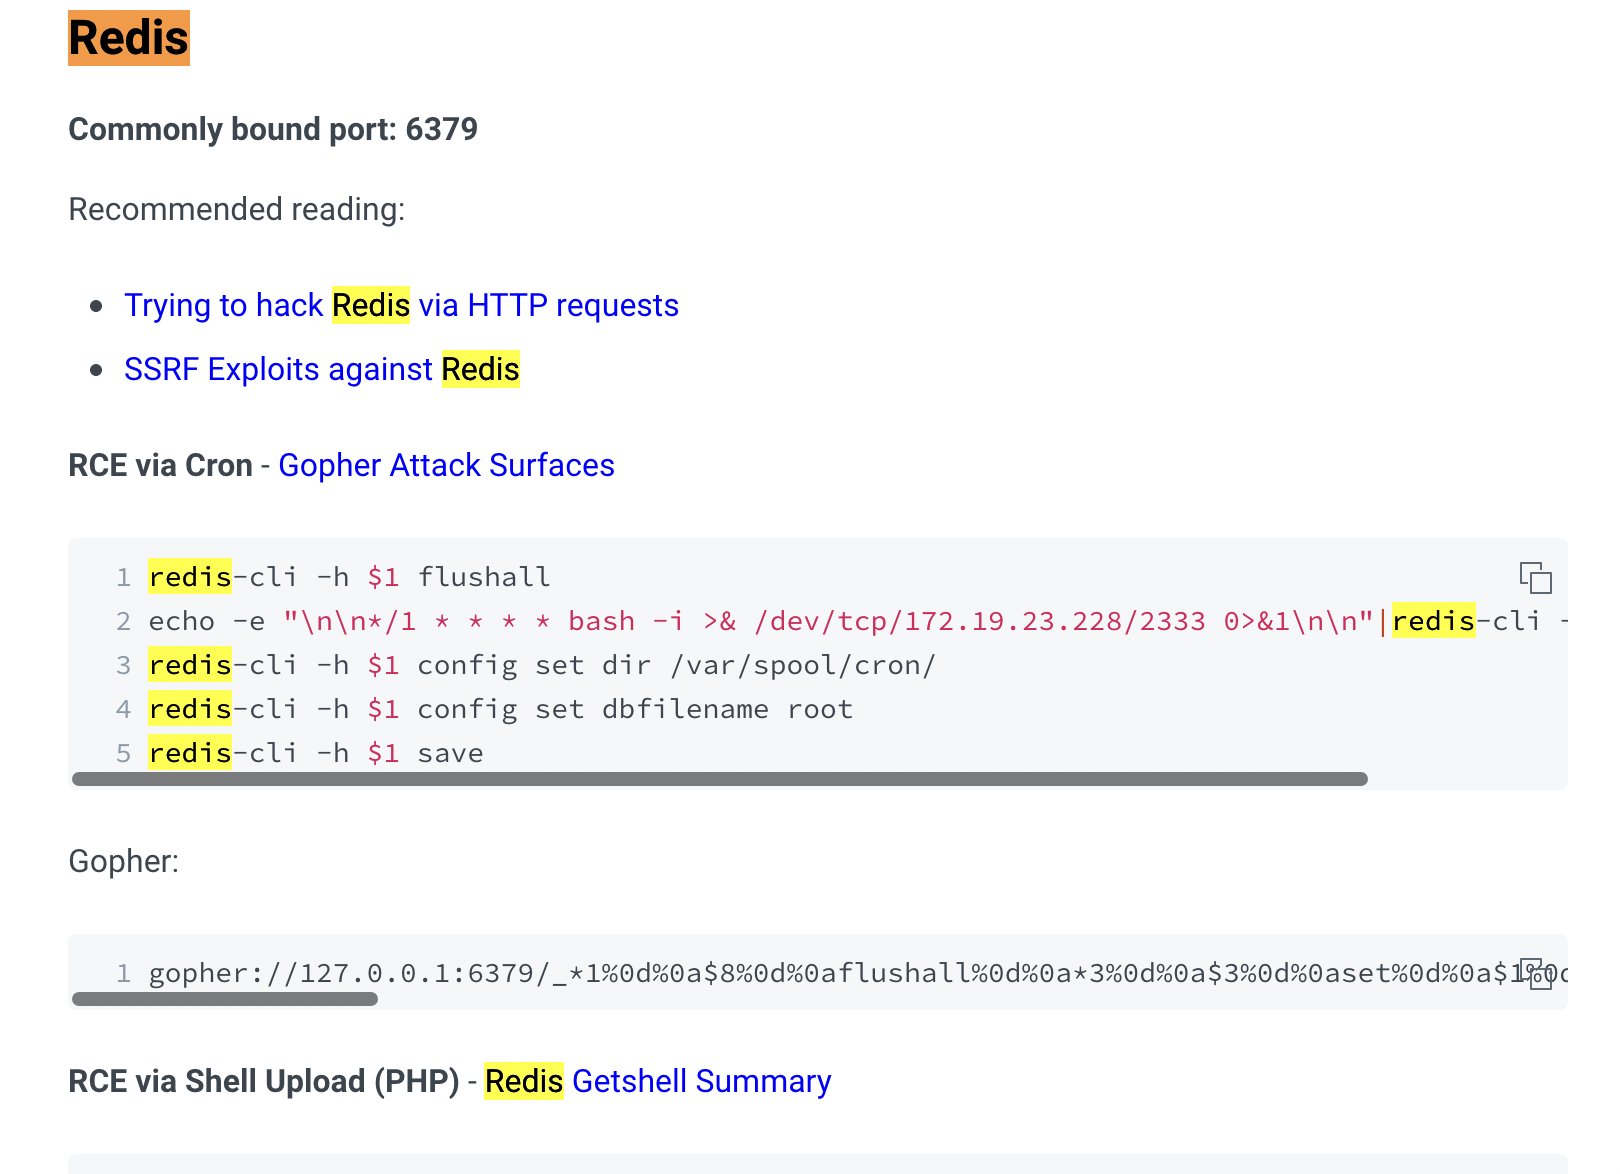The image size is (1620, 1174).
Task: Click the 'config set dir /var/spool/cron/' line
Action: (x=542, y=665)
